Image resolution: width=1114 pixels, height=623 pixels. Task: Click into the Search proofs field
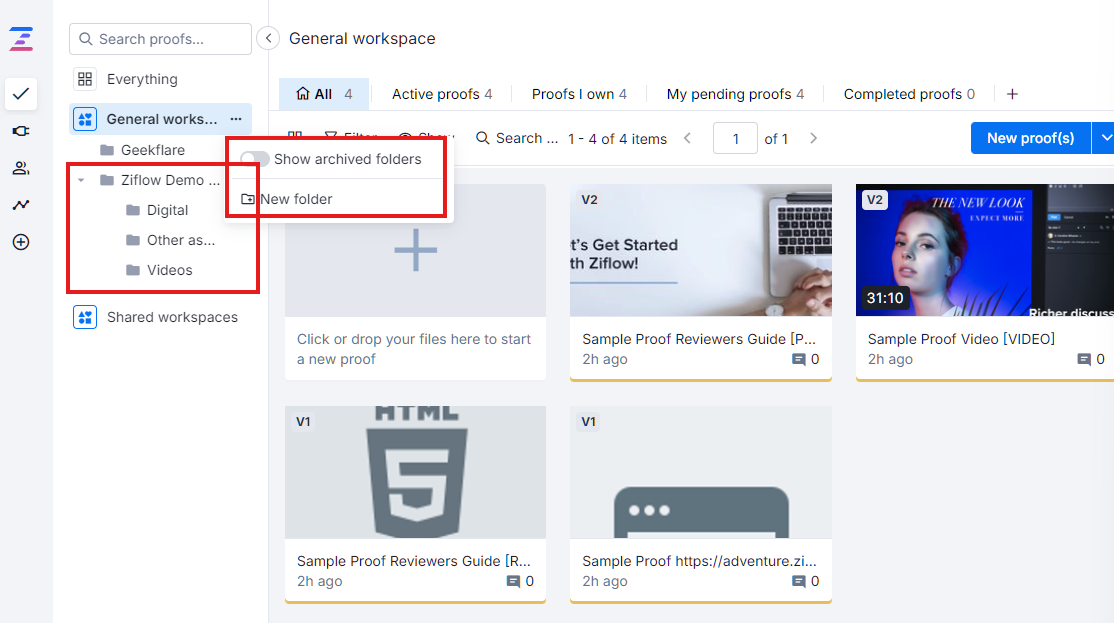click(x=161, y=39)
